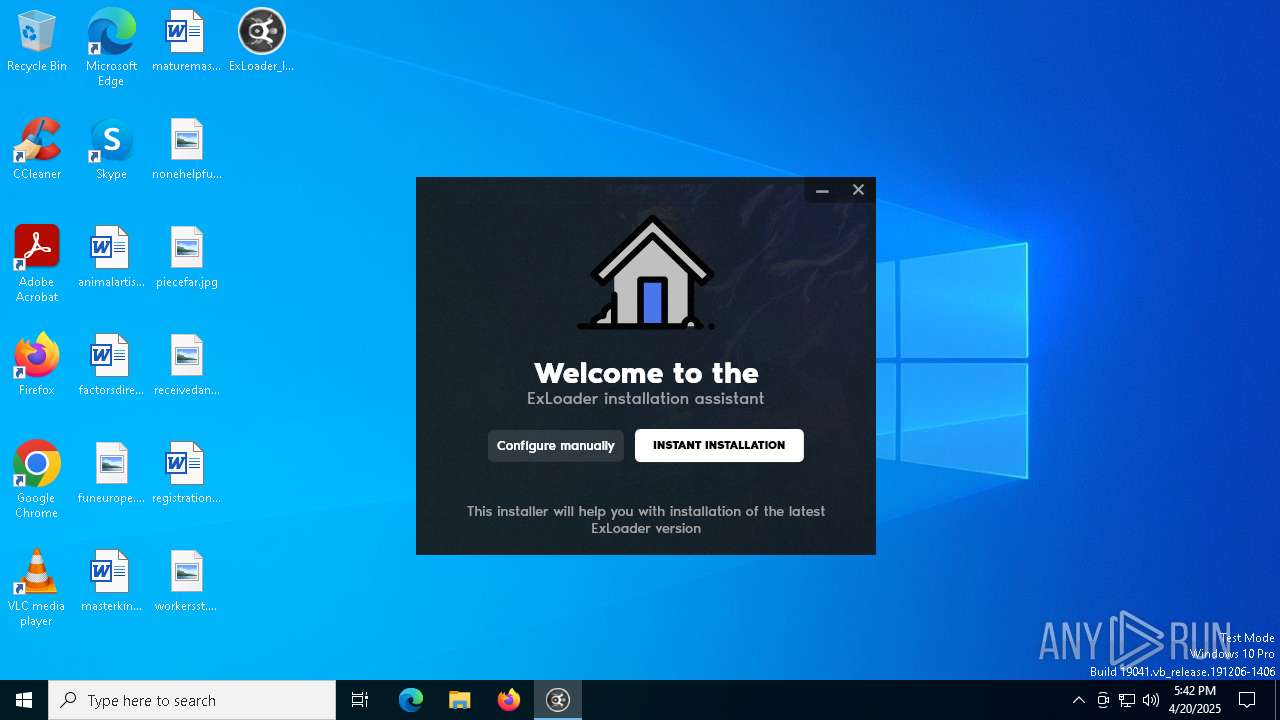Select the Google Chrome desktop shortcut

[x=37, y=480]
